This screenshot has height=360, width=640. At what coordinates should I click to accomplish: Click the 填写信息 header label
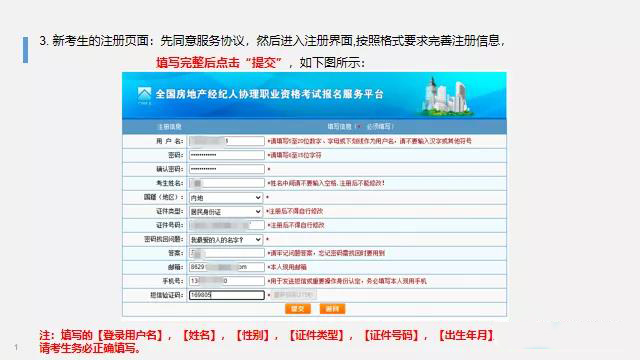click(x=339, y=127)
